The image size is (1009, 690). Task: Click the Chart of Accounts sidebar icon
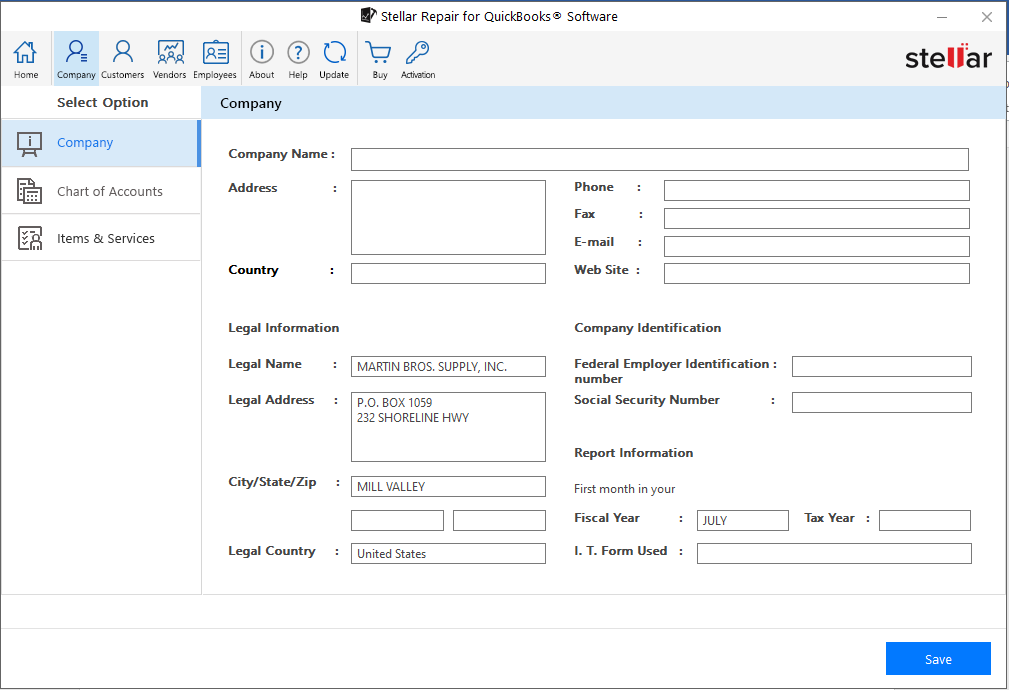29,191
